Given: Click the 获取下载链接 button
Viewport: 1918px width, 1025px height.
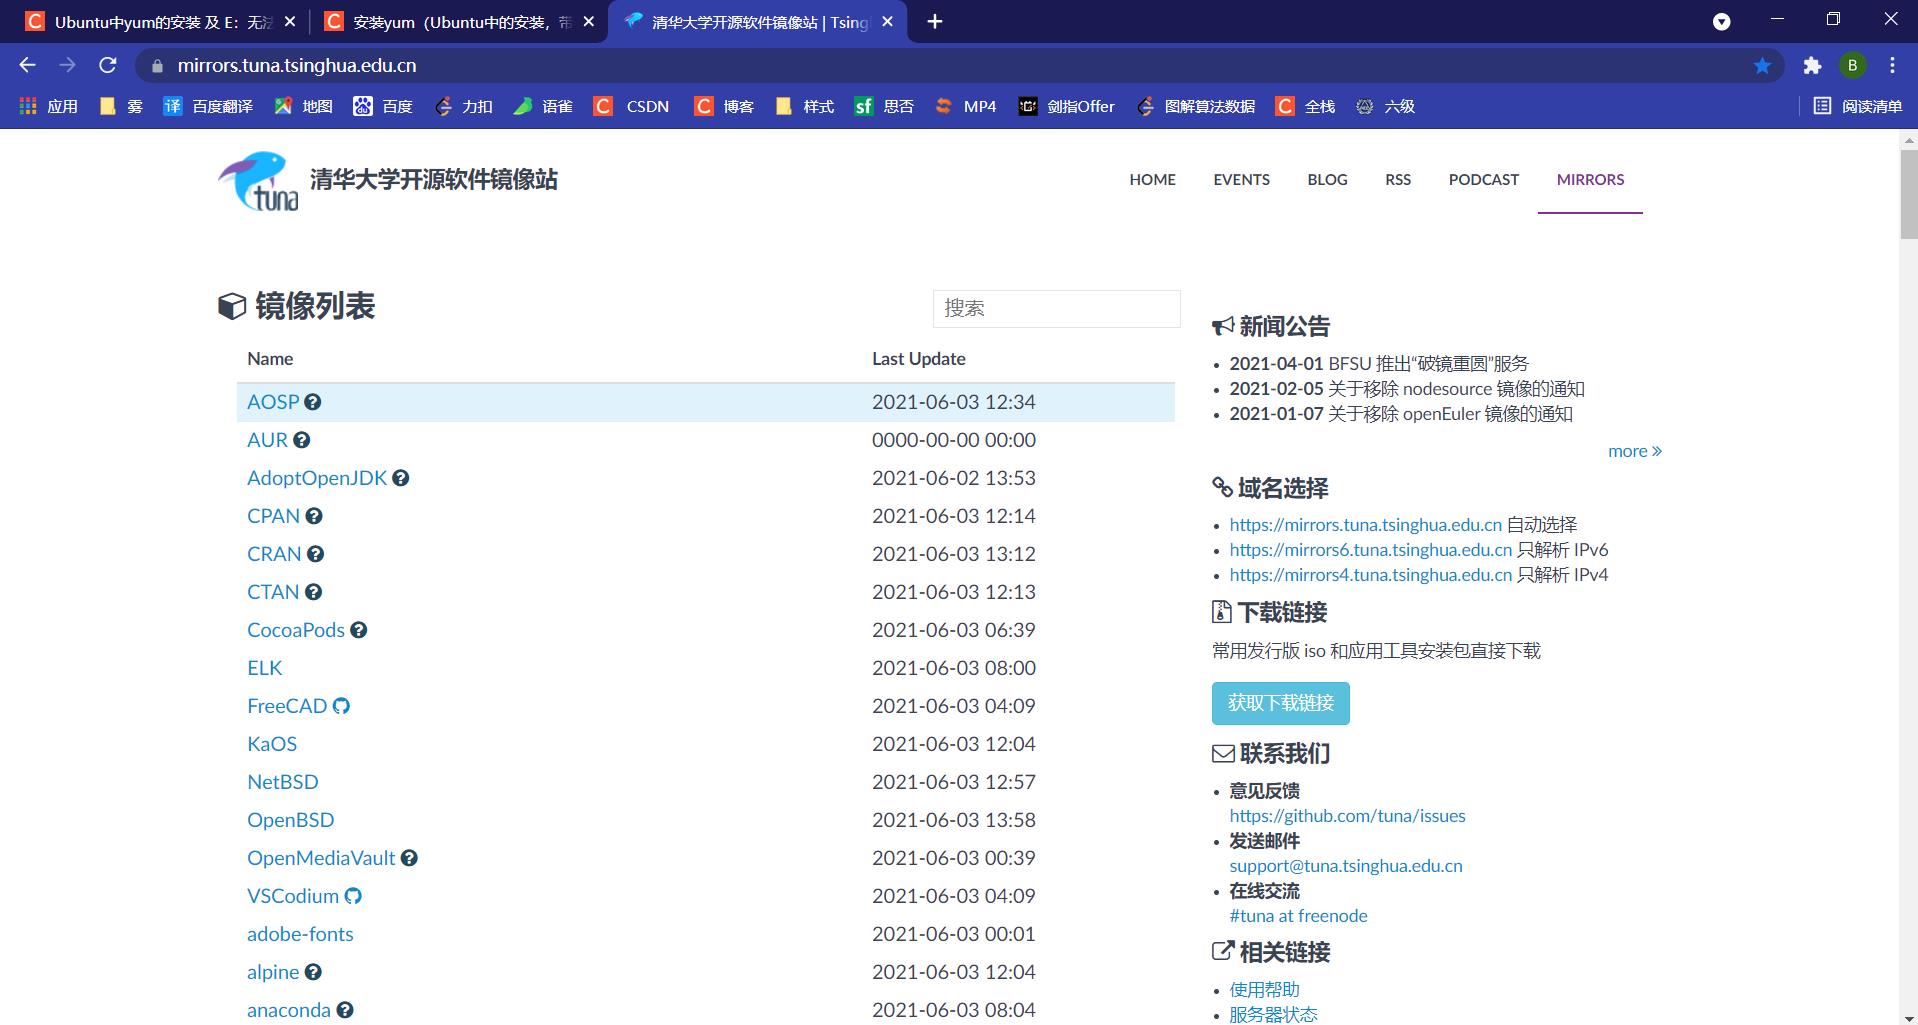Looking at the screenshot, I should [1280, 703].
